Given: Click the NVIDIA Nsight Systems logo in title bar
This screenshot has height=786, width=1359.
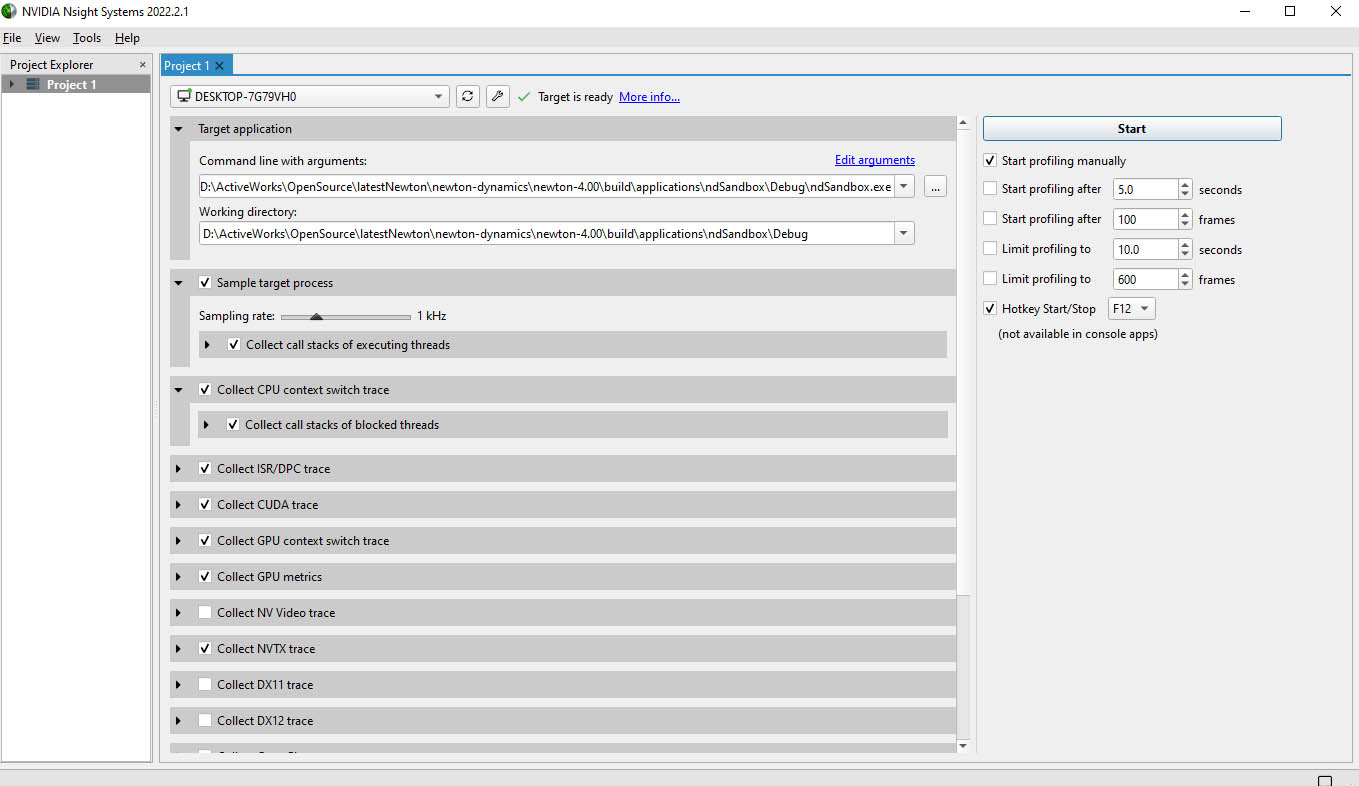Looking at the screenshot, I should pyautogui.click(x=9, y=11).
